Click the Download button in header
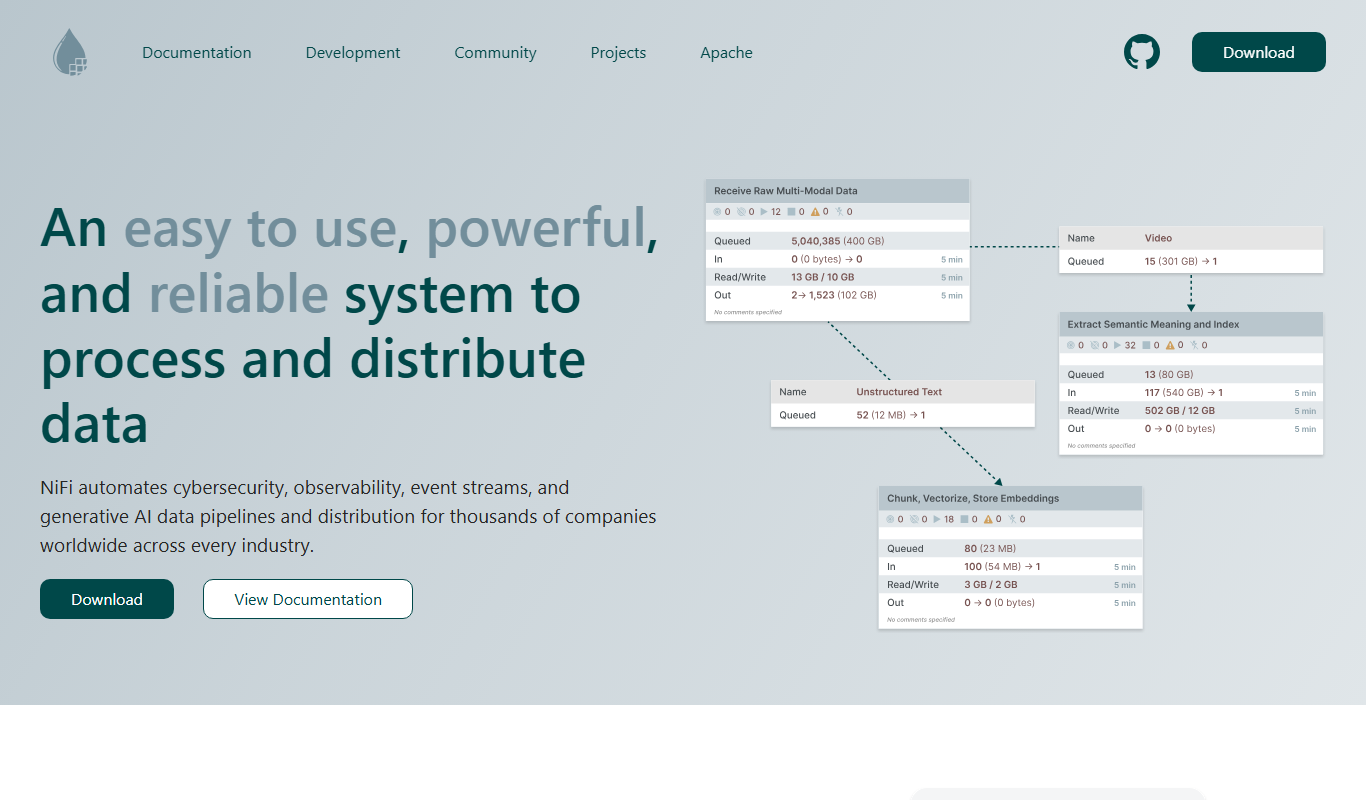 click(1259, 52)
